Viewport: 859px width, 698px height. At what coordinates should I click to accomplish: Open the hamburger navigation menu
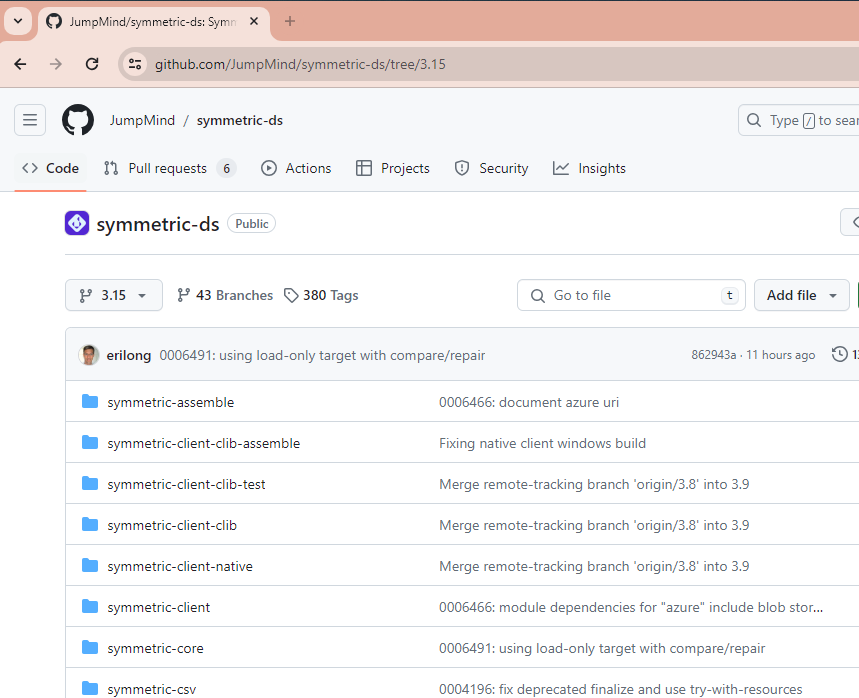point(30,120)
